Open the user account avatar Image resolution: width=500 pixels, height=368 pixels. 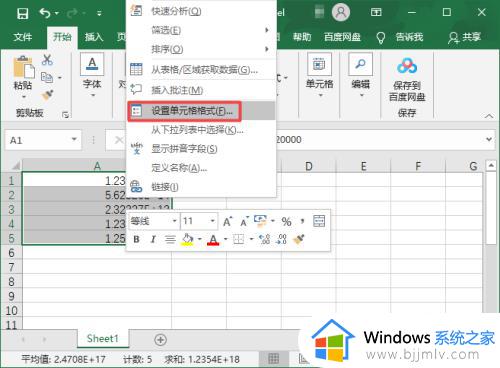click(x=341, y=12)
